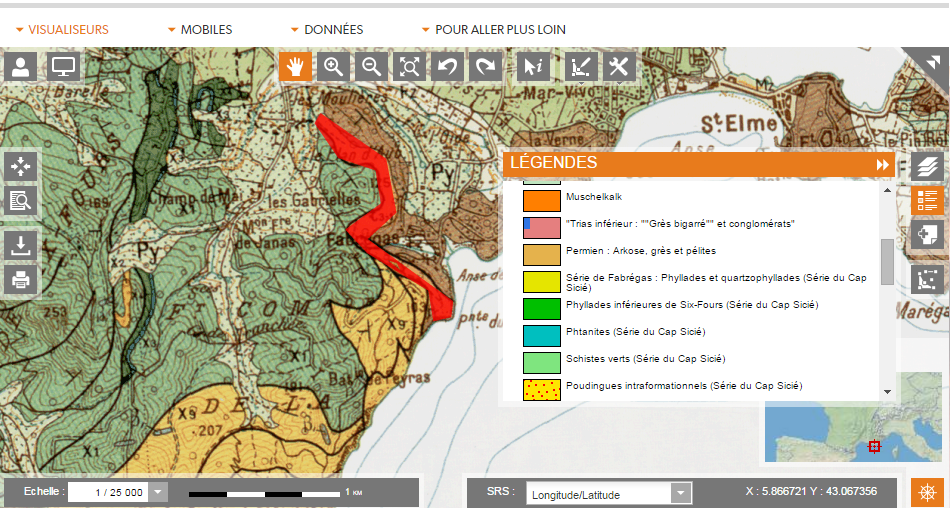The height and width of the screenshot is (508, 950).
Task: Click the zoom out magnifier tool
Action: [x=371, y=67]
